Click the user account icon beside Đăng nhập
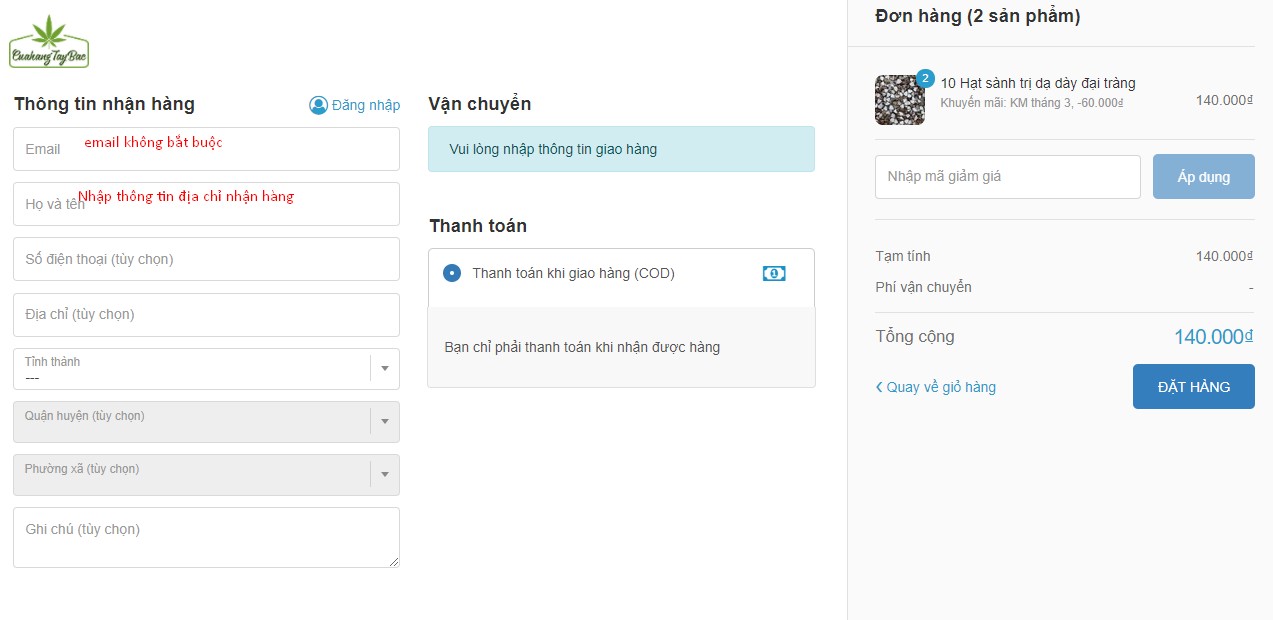This screenshot has height=620, width=1273. [318, 105]
